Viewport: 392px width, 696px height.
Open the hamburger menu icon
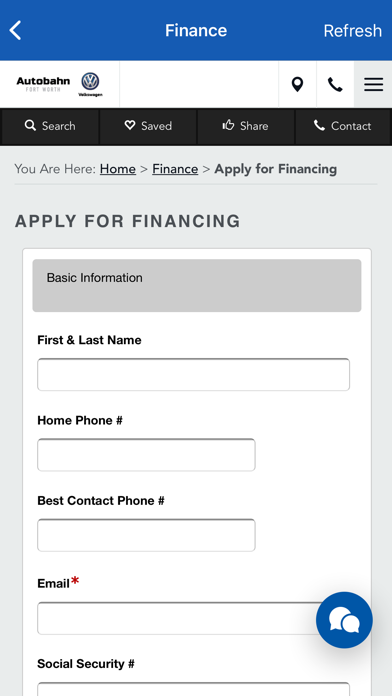pos(373,84)
